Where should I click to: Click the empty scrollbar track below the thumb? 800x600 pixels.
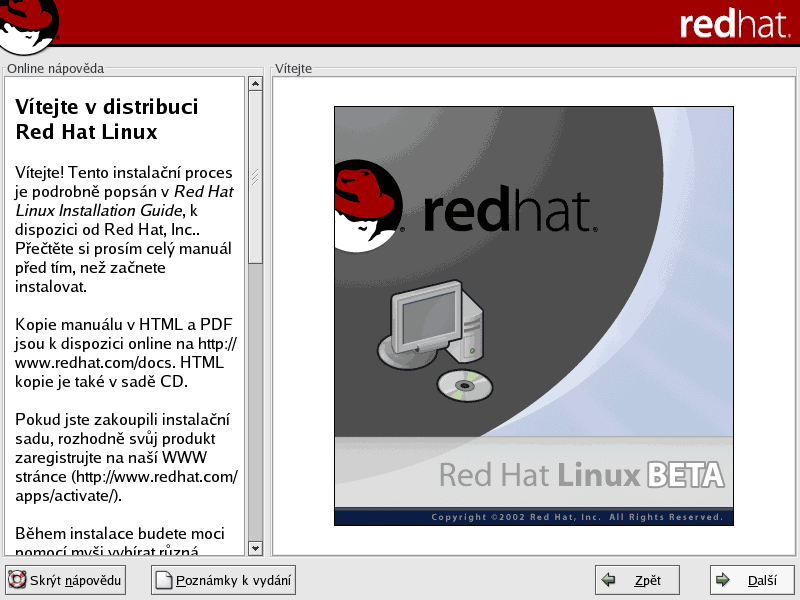pos(255,400)
